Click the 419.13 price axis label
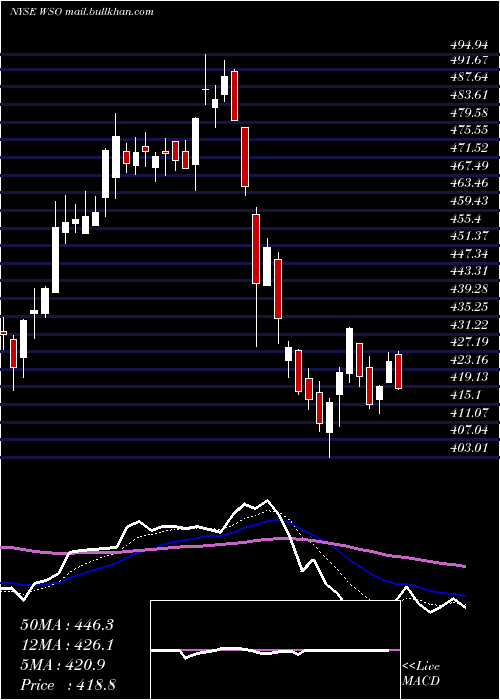The height and width of the screenshot is (700, 500). [468, 378]
